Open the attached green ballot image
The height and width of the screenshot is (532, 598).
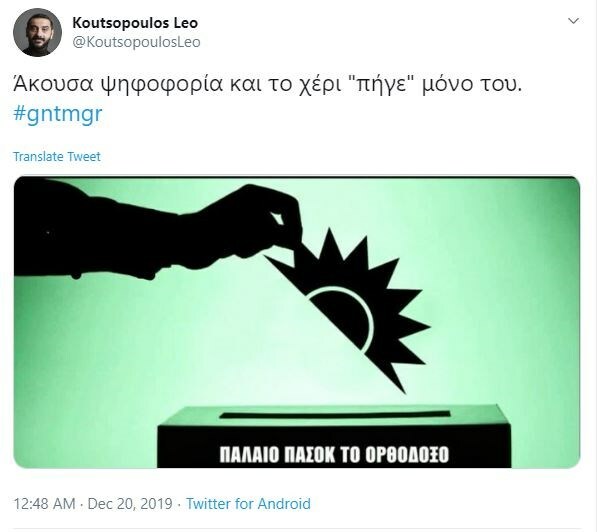(x=297, y=322)
